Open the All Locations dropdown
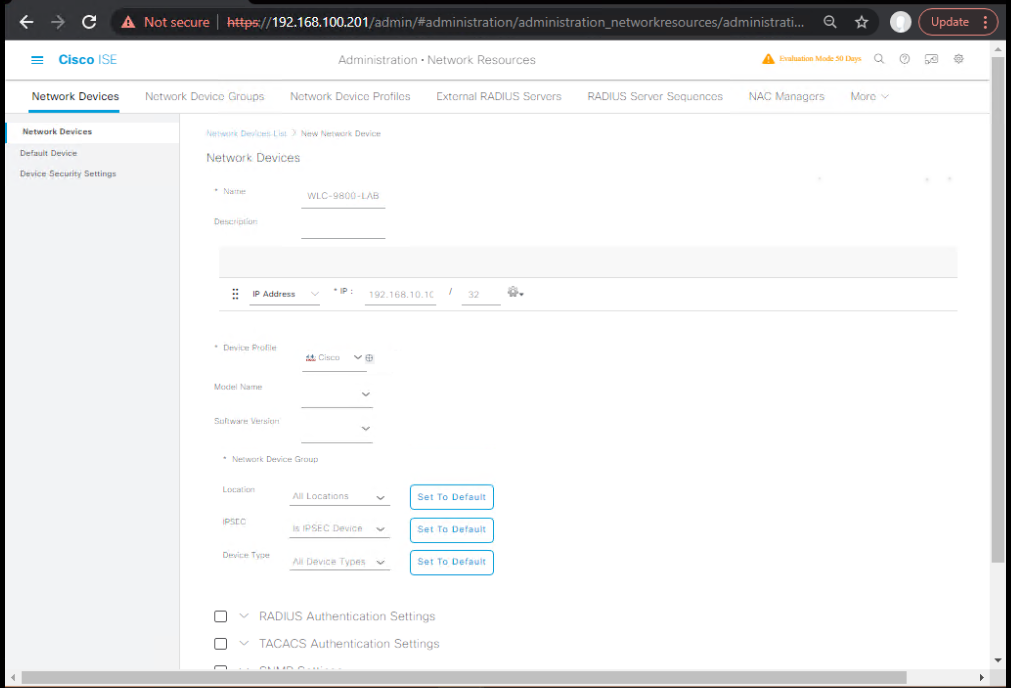 (x=339, y=496)
